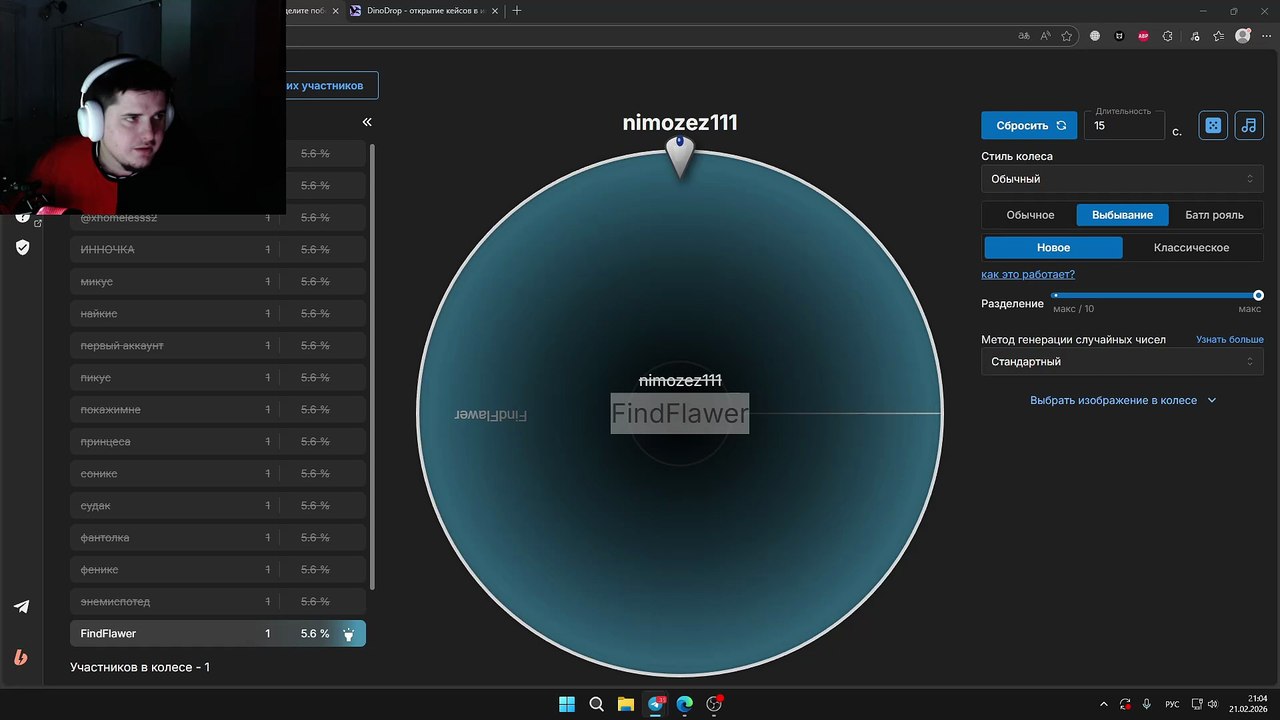The width and height of the screenshot is (1280, 720).
Task: Select the Батл рояль mode tab
Action: click(1214, 215)
